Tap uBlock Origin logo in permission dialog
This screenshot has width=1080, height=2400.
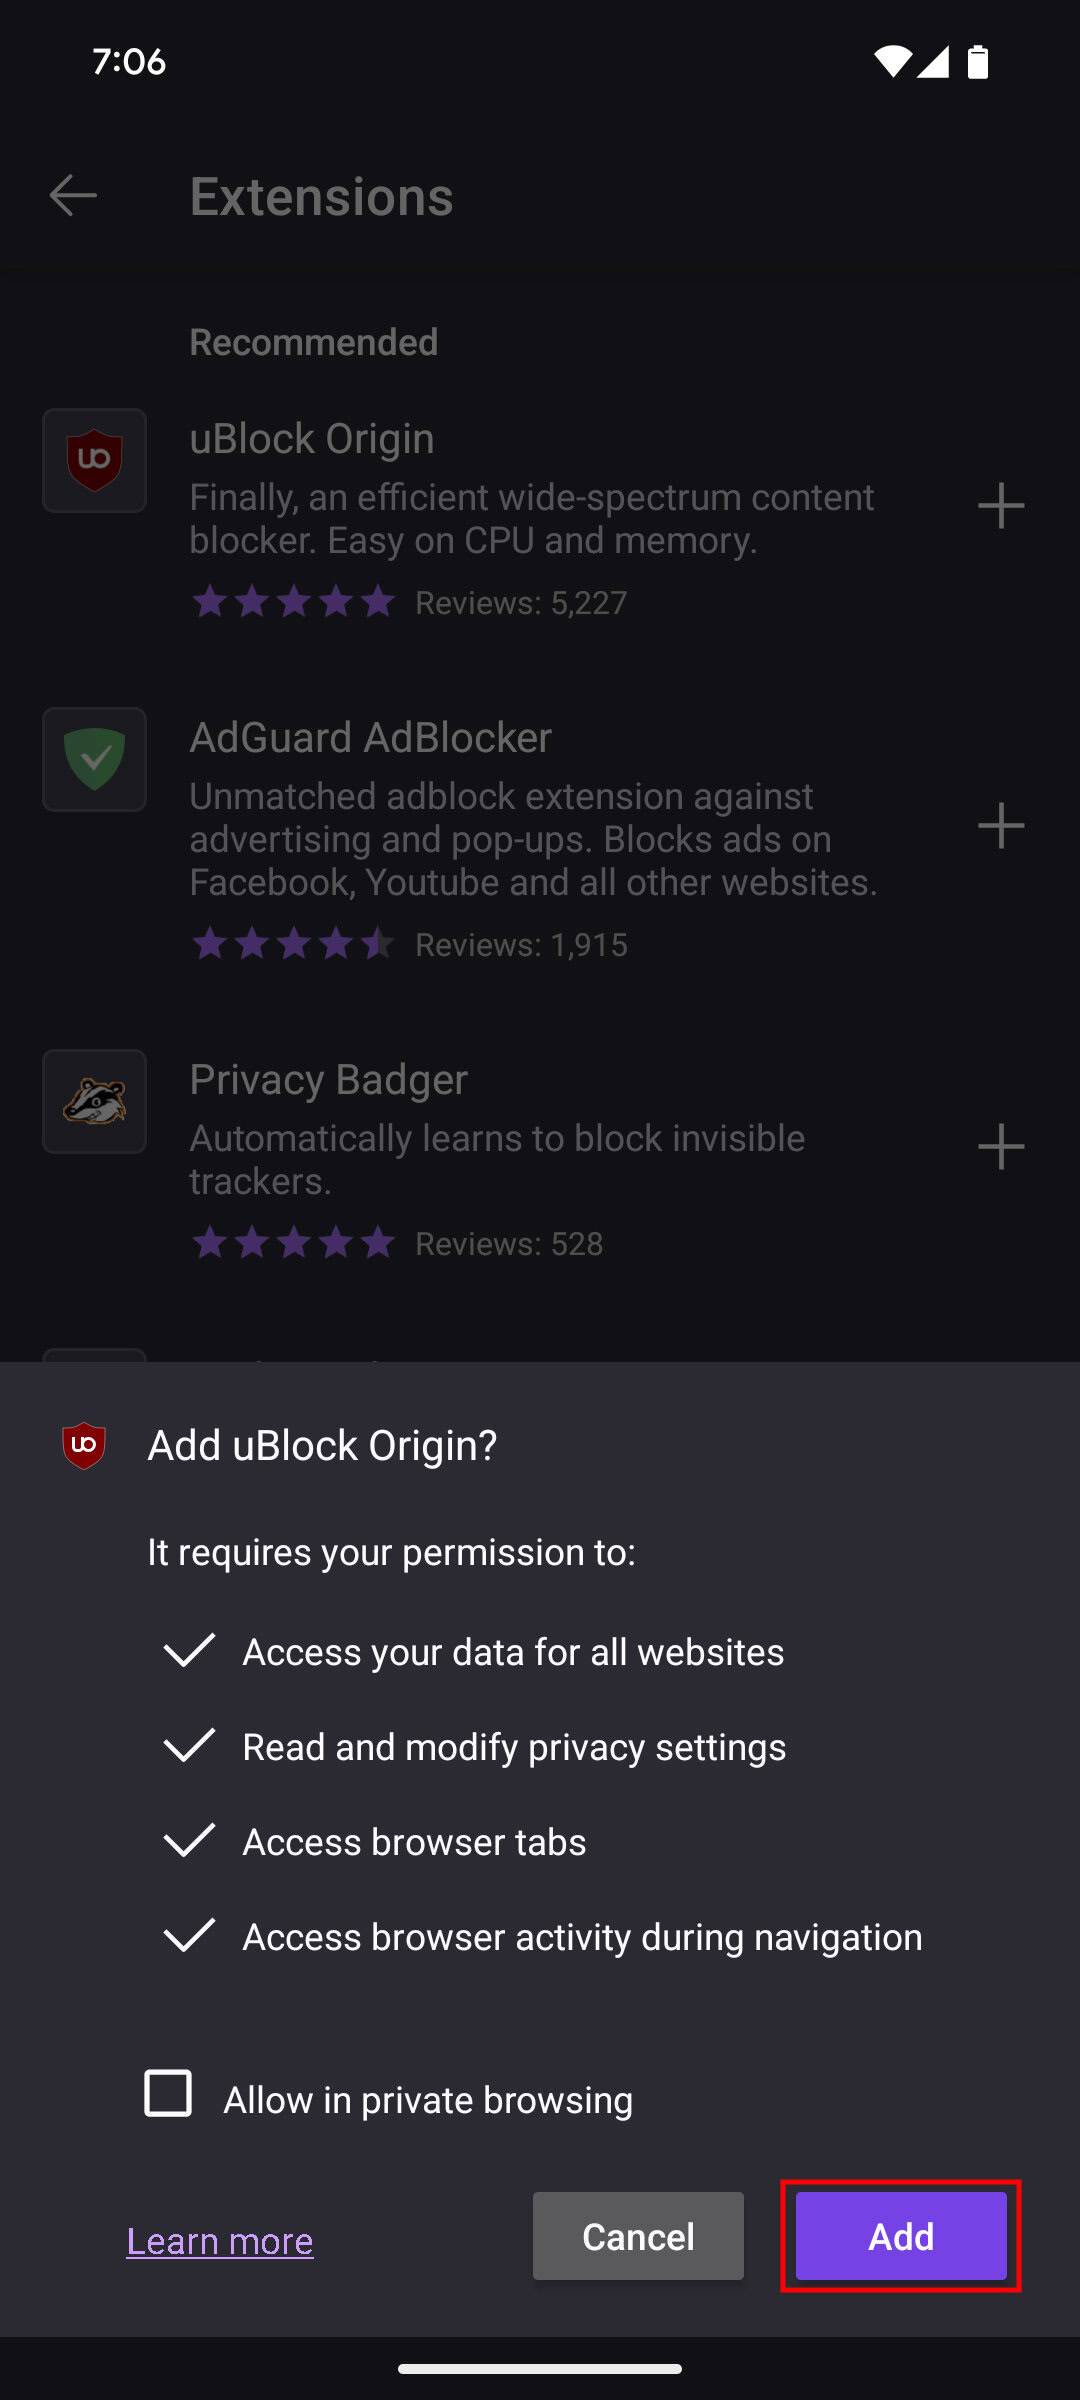[84, 1445]
